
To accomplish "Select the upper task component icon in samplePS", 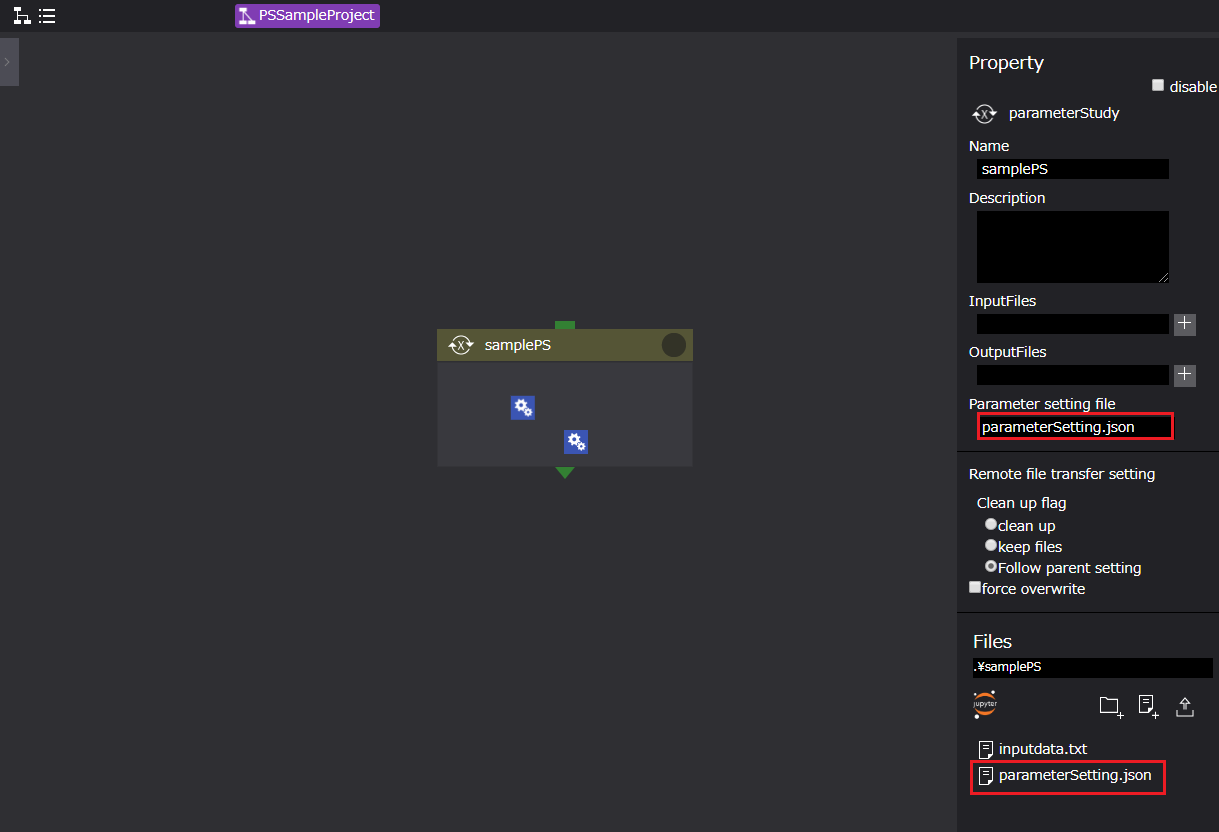I will (522, 408).
